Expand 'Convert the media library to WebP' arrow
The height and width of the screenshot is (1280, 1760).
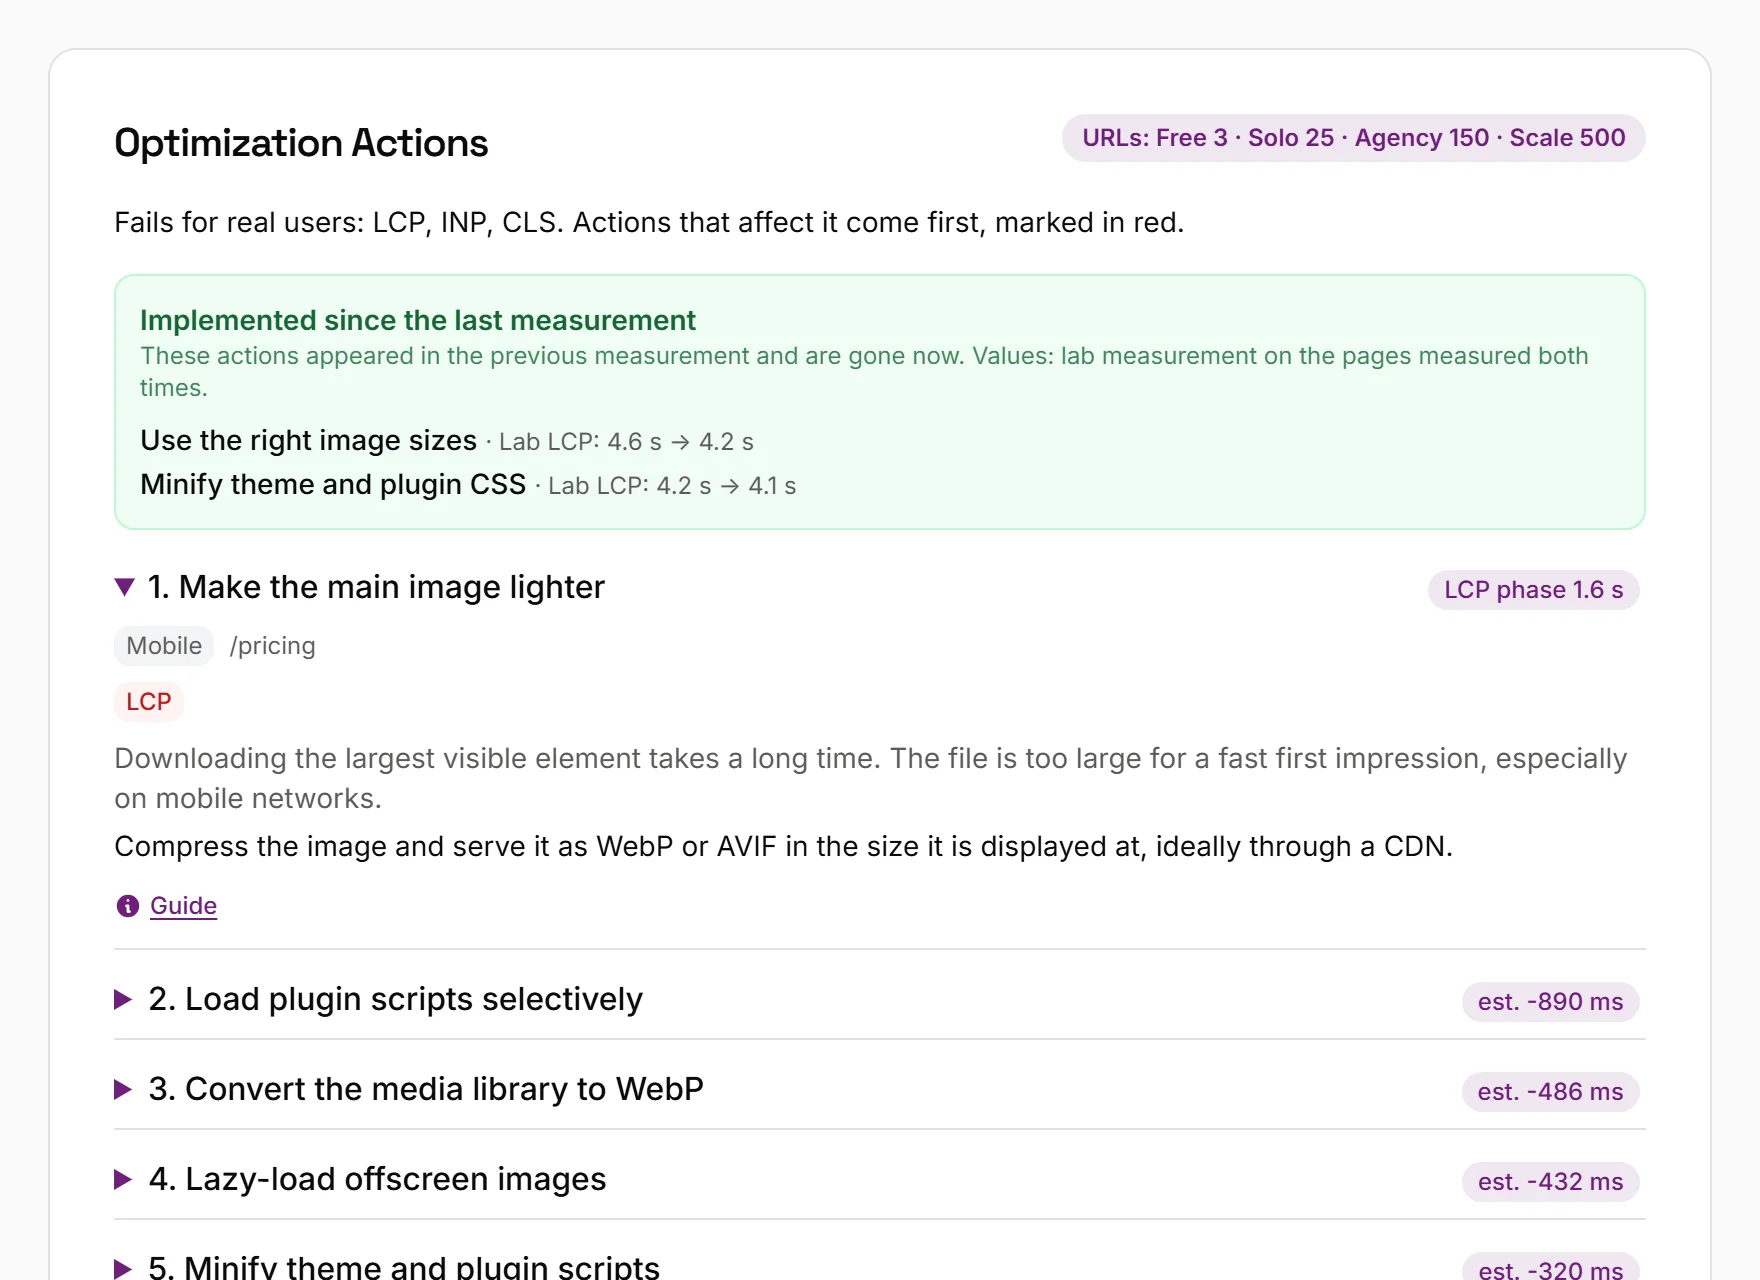coord(123,1089)
